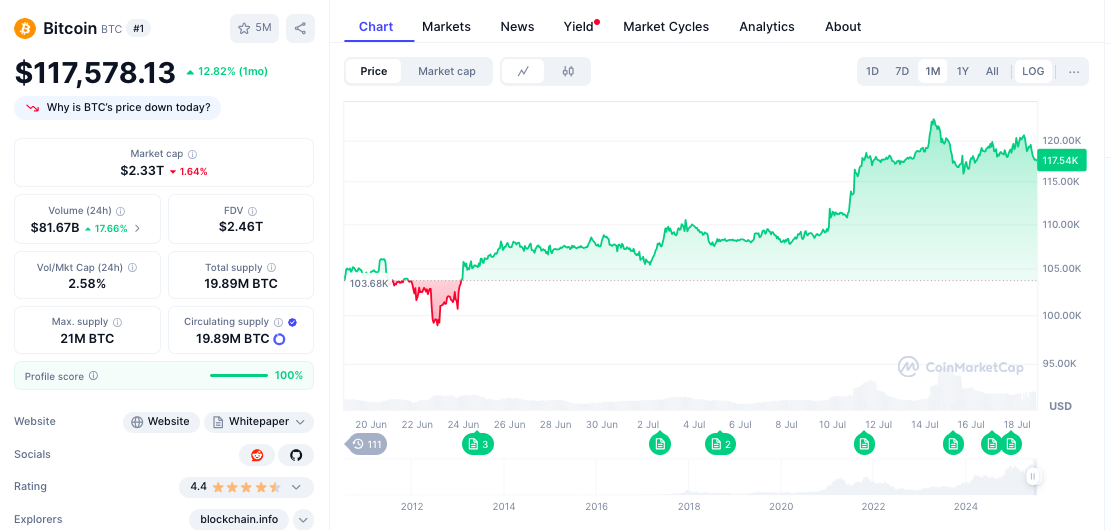The width and height of the screenshot is (1111, 530).
Task: Open the Market Cycles tab
Action: tap(666, 27)
